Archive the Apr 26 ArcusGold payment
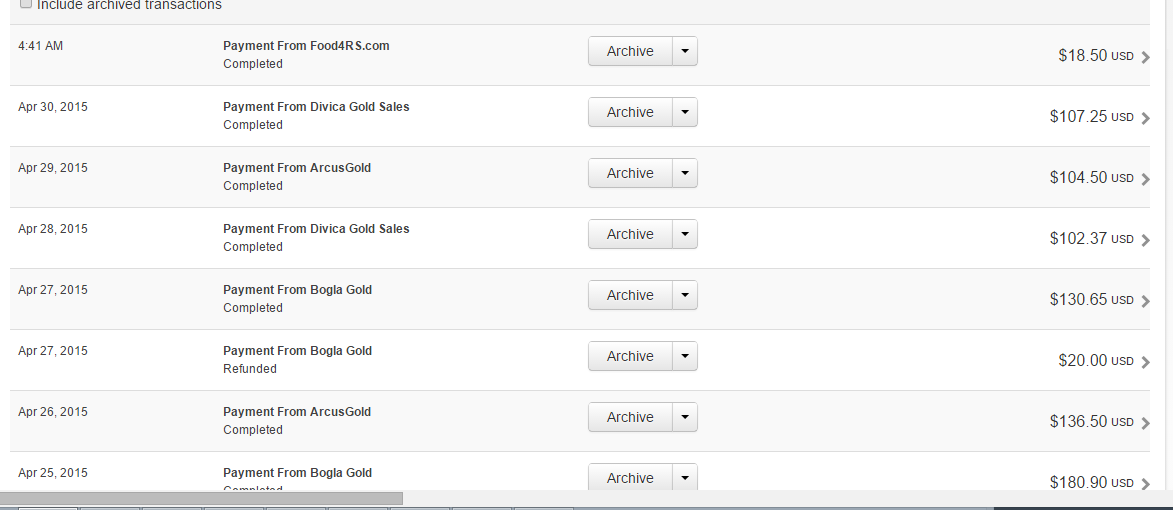The image size is (1173, 510). (630, 417)
